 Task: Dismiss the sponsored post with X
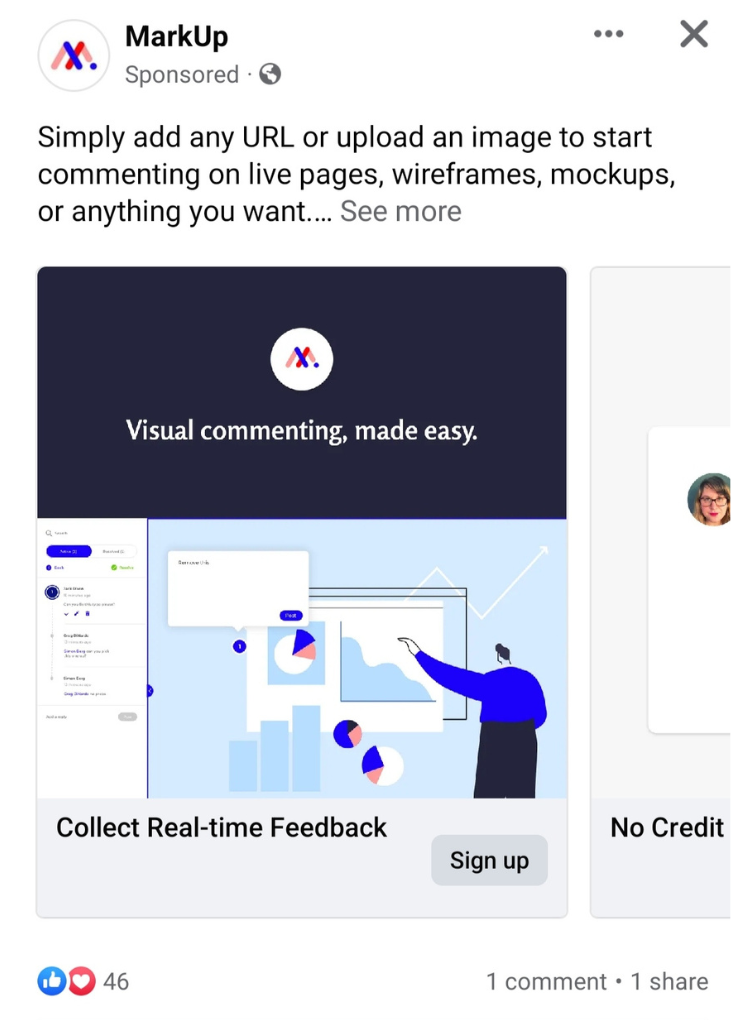point(693,34)
